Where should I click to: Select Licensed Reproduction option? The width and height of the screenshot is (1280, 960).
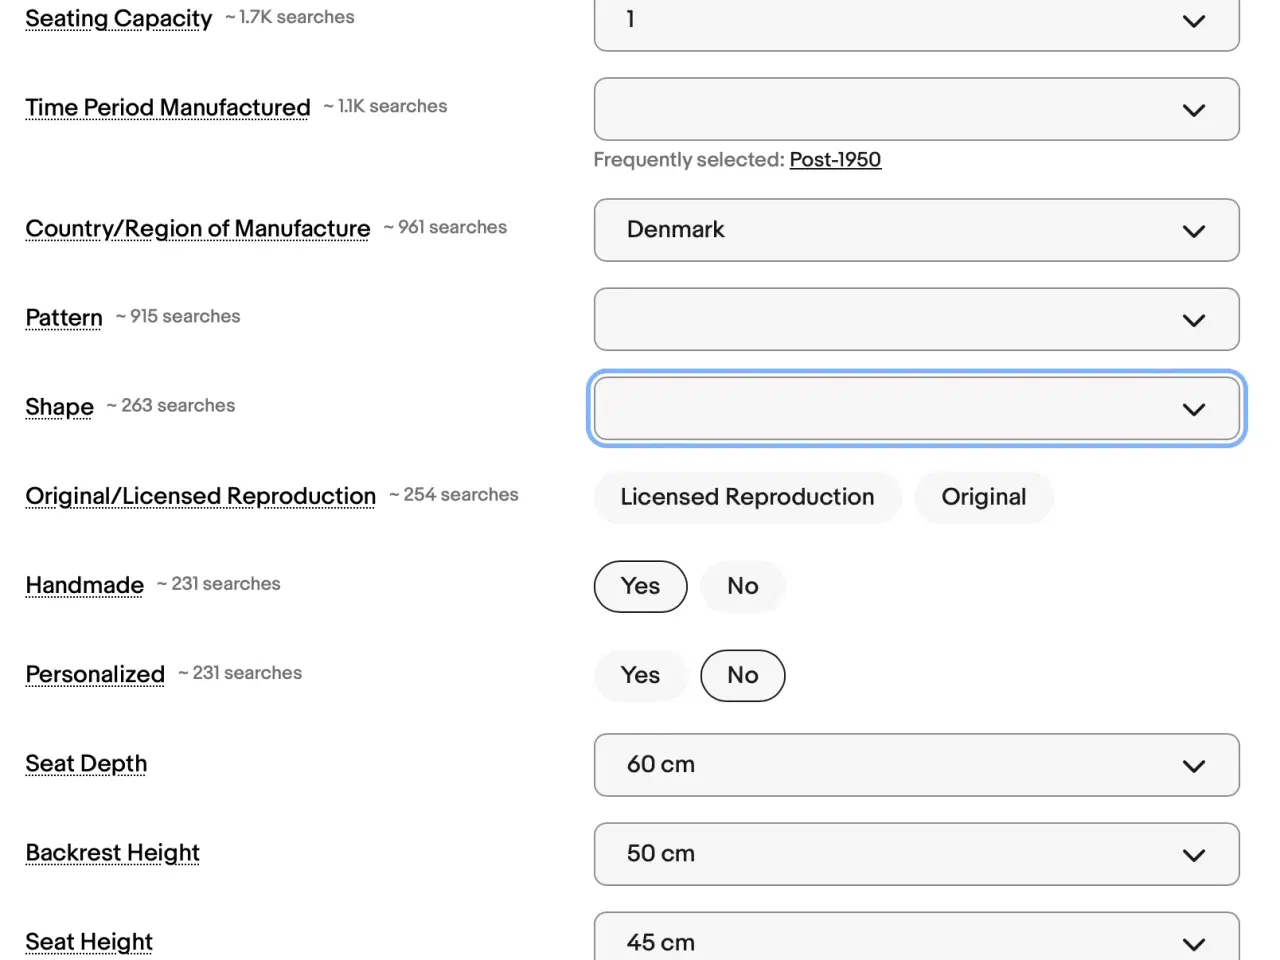747,497
